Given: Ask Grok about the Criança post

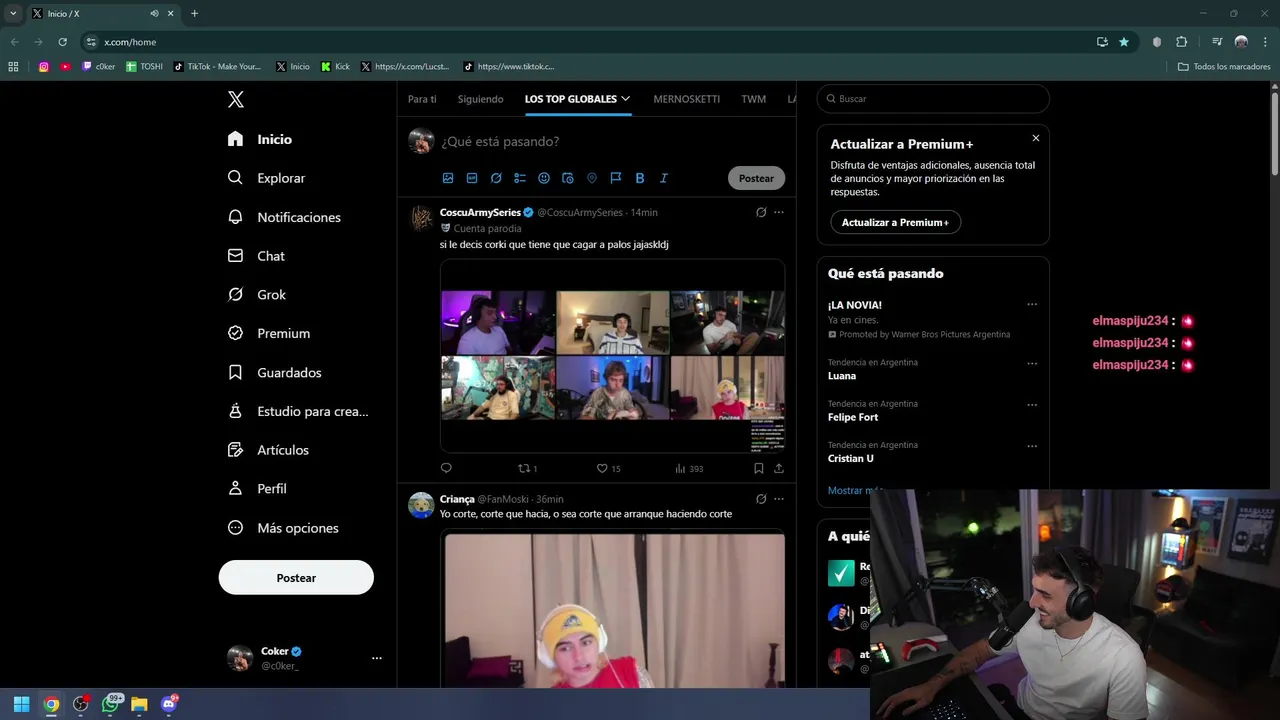Looking at the screenshot, I should click(x=761, y=499).
